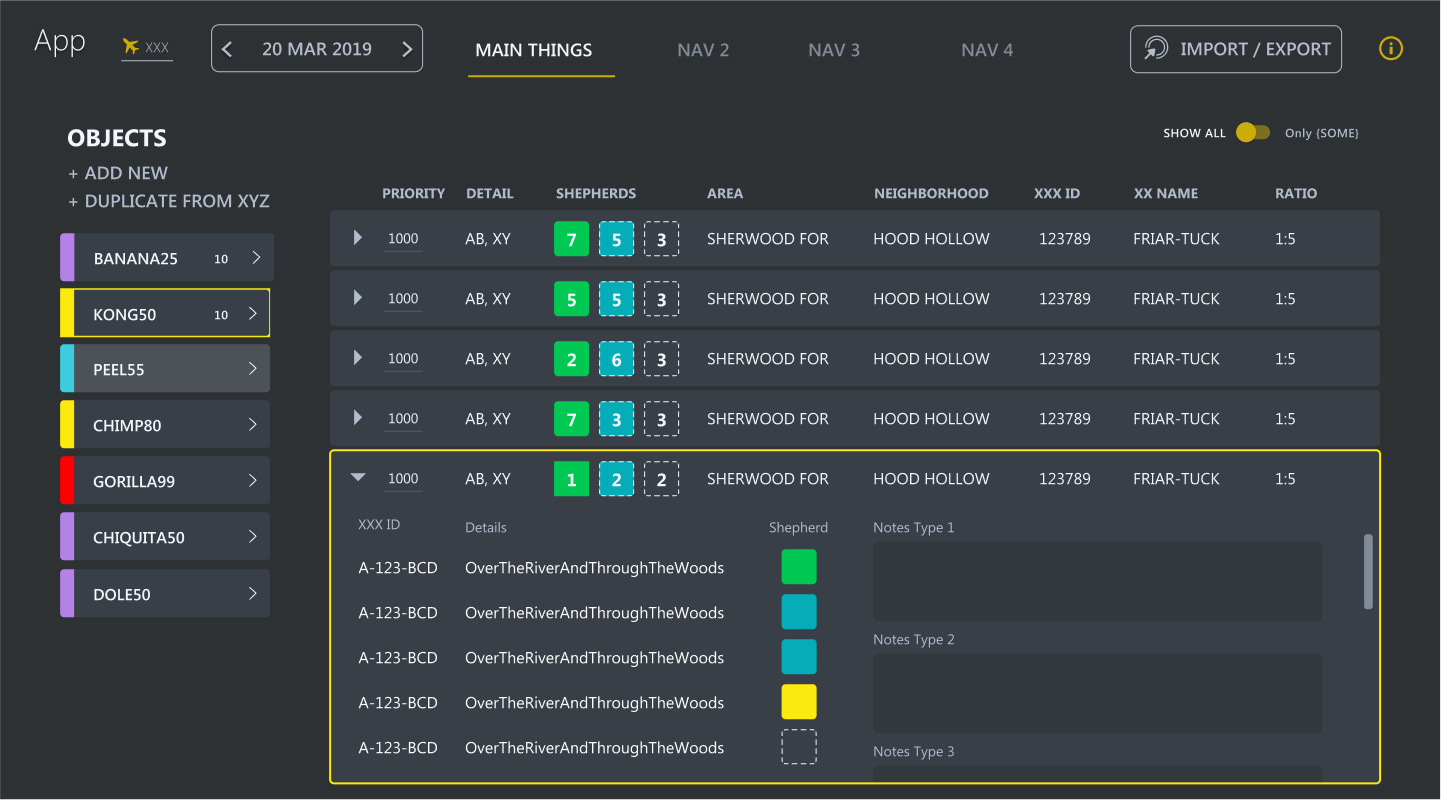Screen dimensions: 1441x800
Task: Expand first row with green shepherd 7, teal 5
Action: (358, 238)
